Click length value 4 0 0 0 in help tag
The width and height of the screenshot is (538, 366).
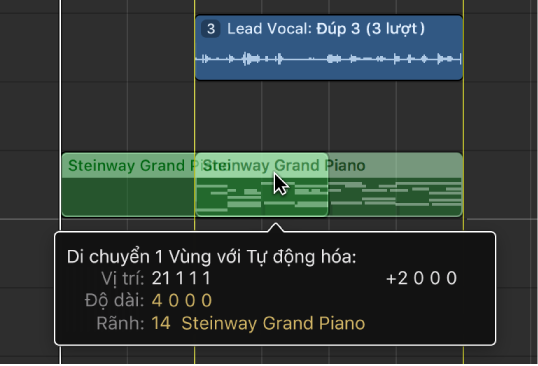182,301
